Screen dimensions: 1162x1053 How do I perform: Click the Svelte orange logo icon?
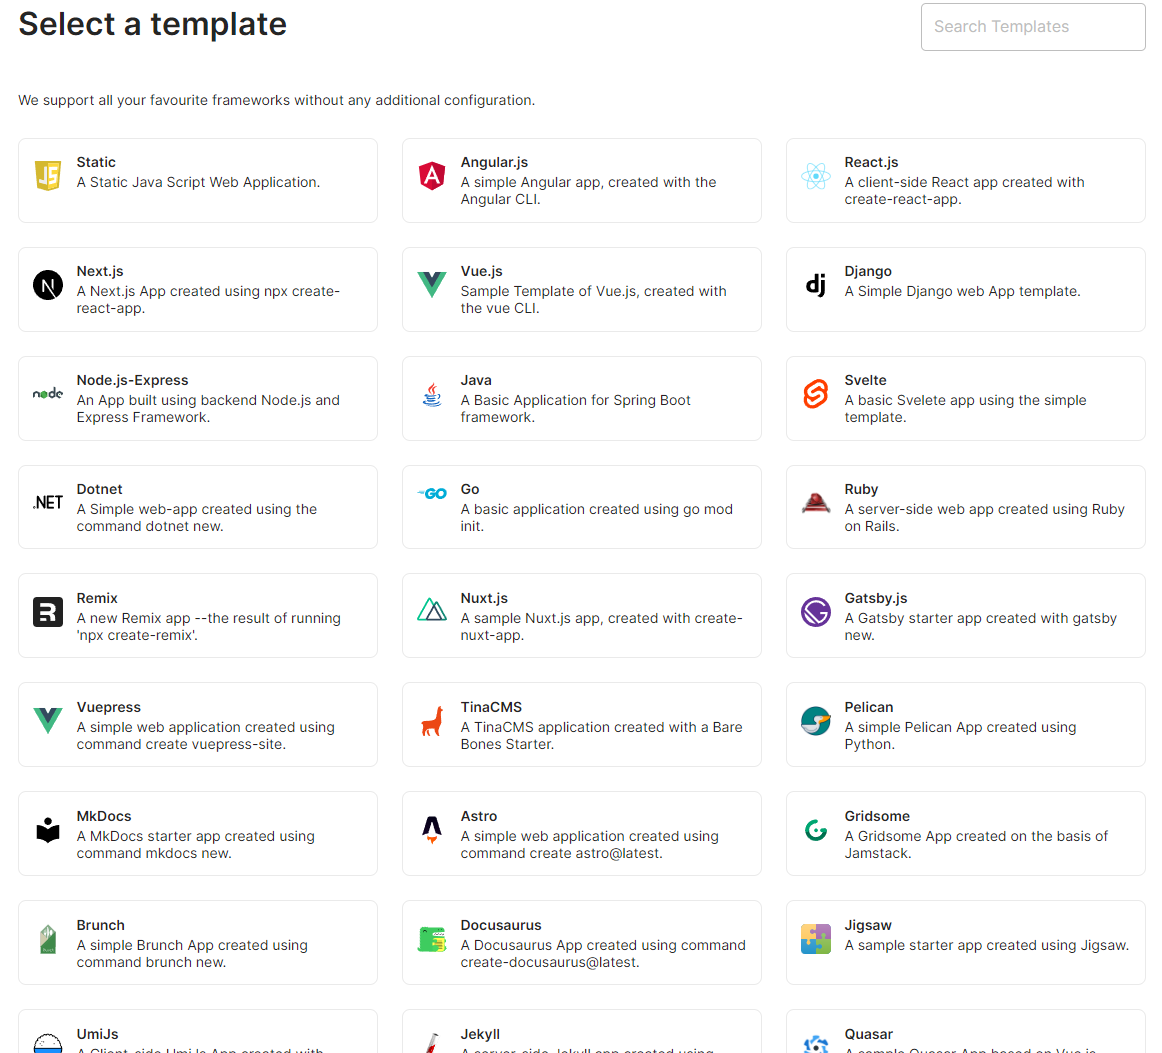click(816, 395)
